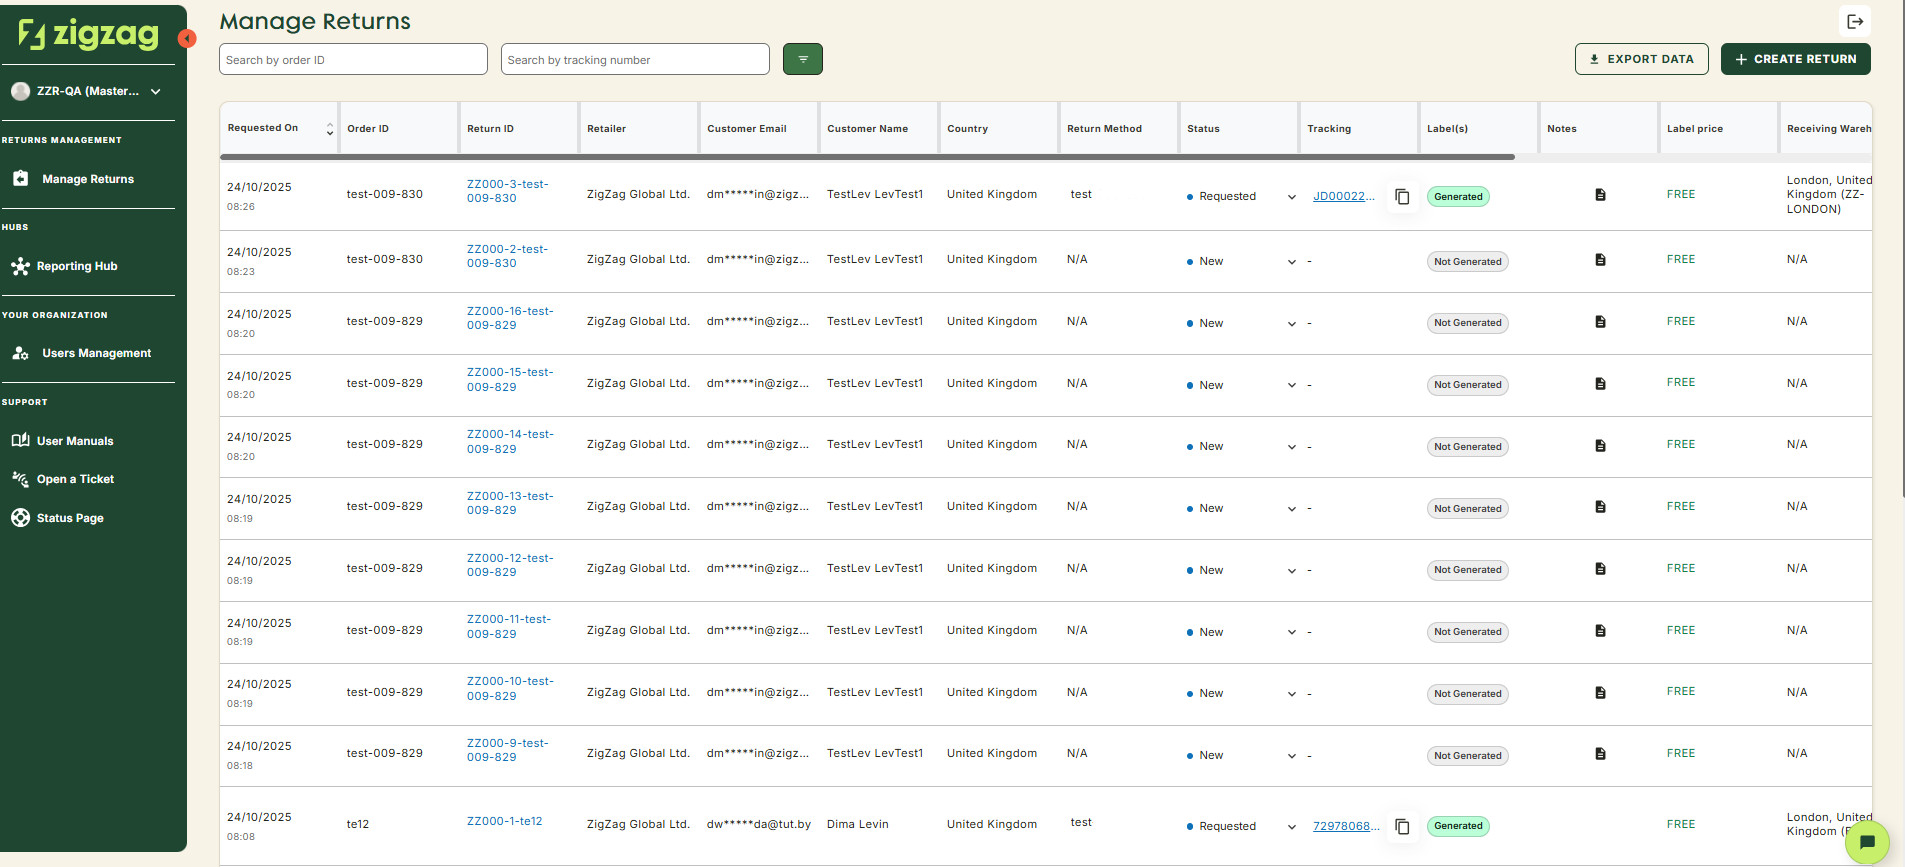The height and width of the screenshot is (867, 1905).
Task: Click the green filter icon button
Action: tap(802, 59)
